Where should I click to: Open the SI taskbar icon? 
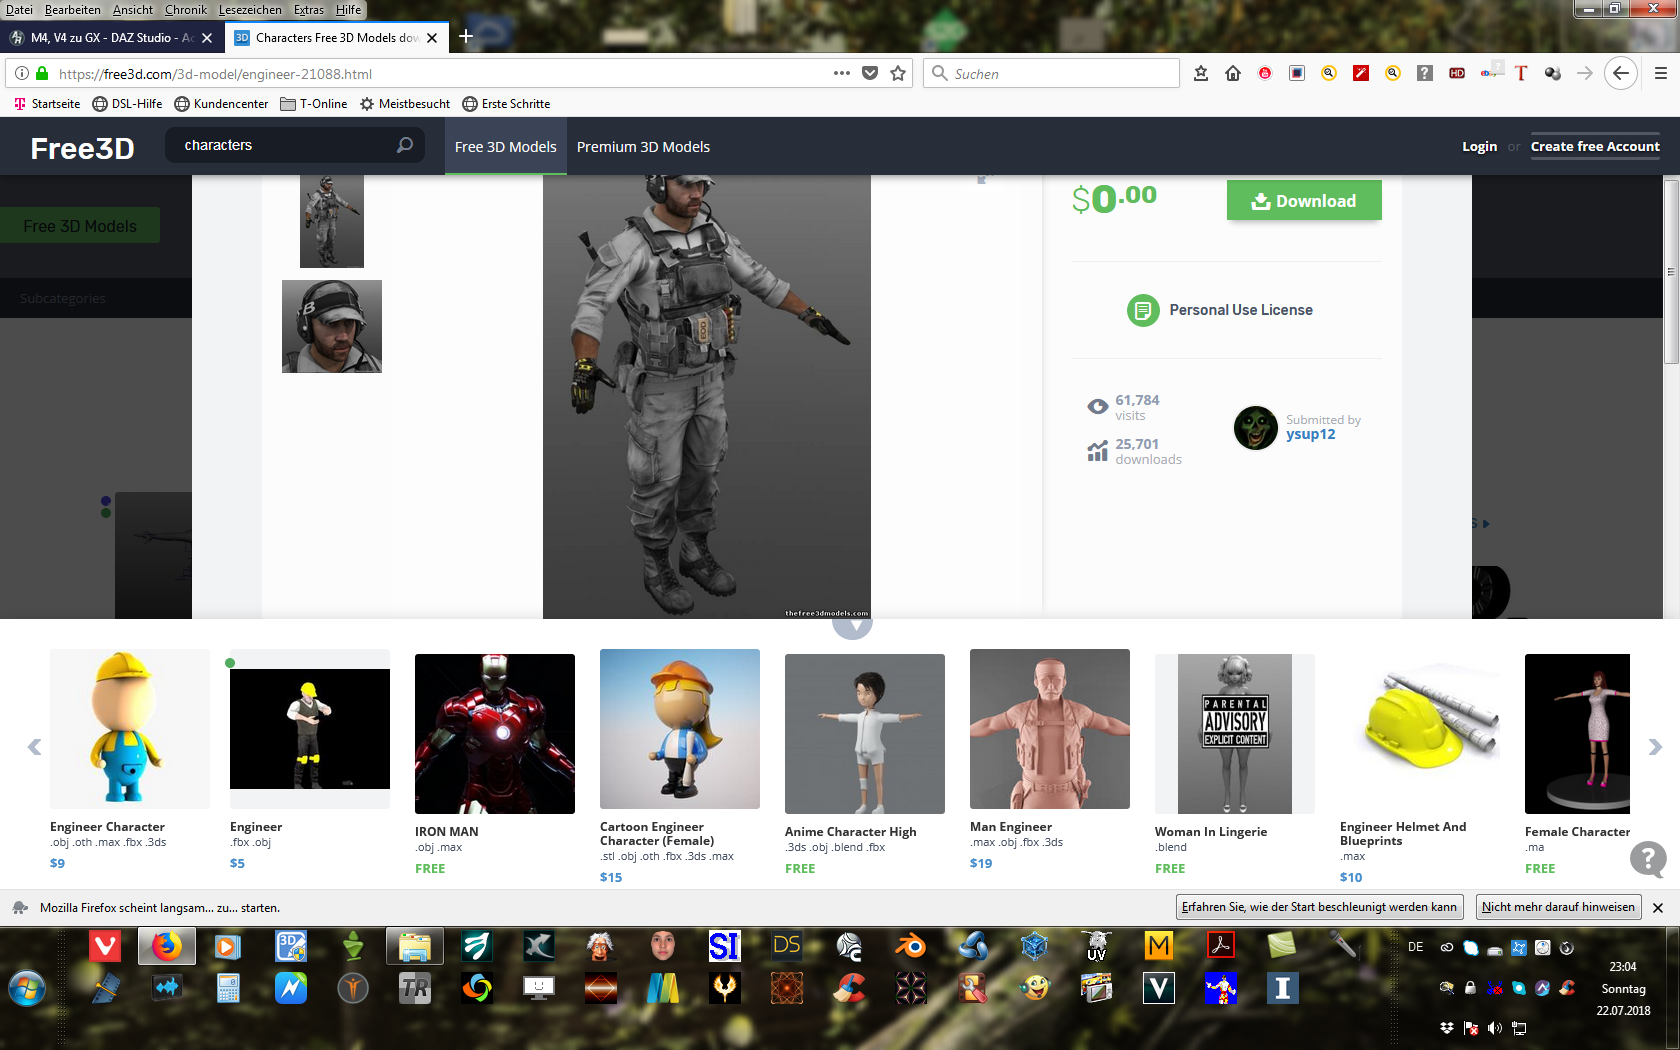pos(725,946)
